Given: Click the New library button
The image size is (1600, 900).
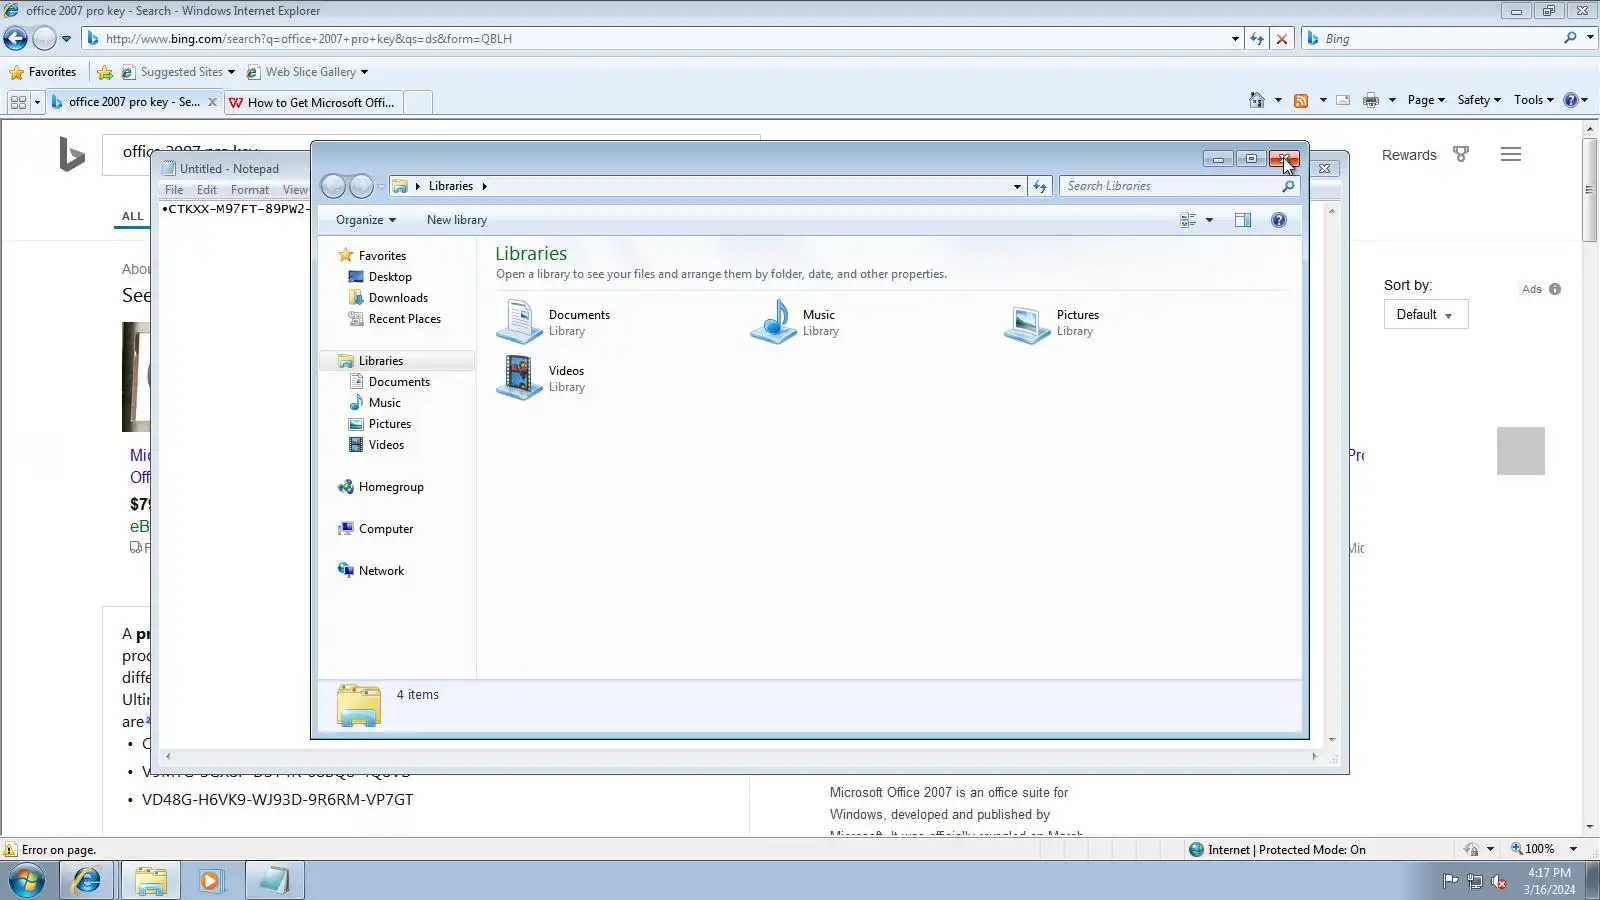Looking at the screenshot, I should (x=457, y=220).
